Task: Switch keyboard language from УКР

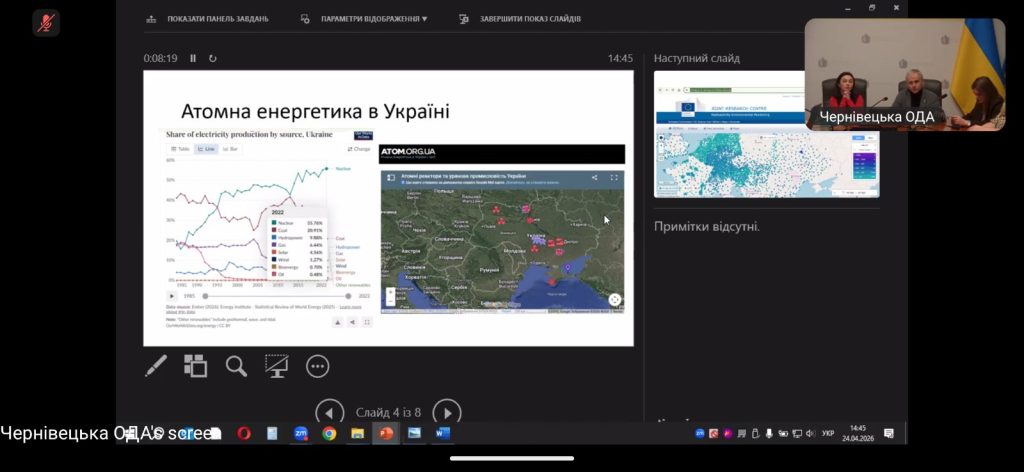Action: pos(827,433)
